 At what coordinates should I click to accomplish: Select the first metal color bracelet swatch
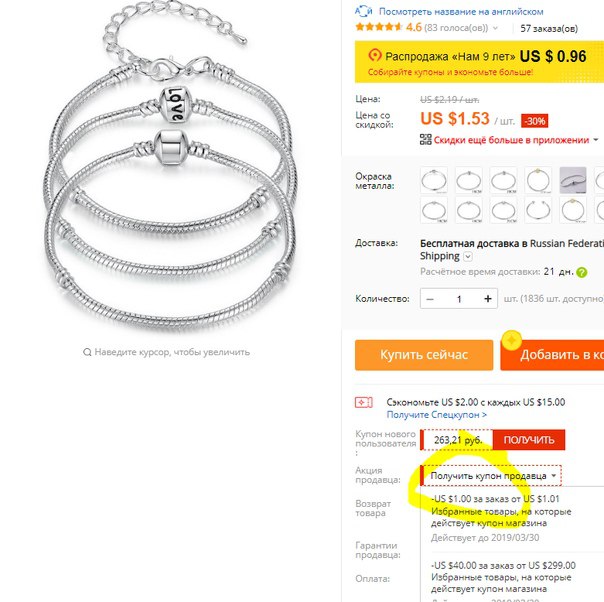(x=434, y=180)
